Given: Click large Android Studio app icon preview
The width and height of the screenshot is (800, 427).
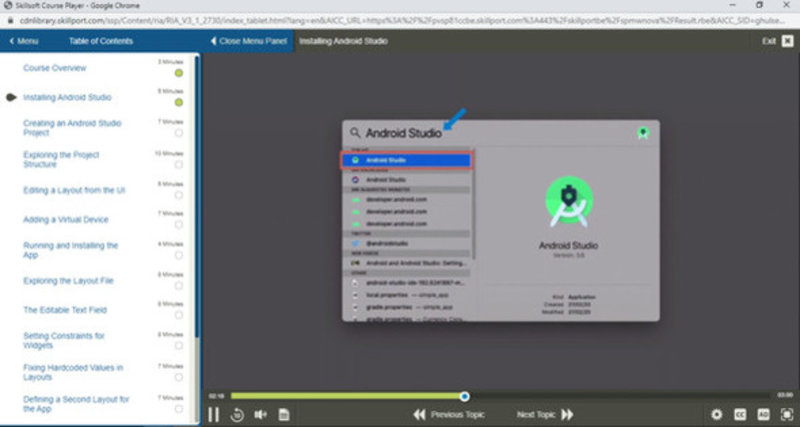Looking at the screenshot, I should point(568,202).
